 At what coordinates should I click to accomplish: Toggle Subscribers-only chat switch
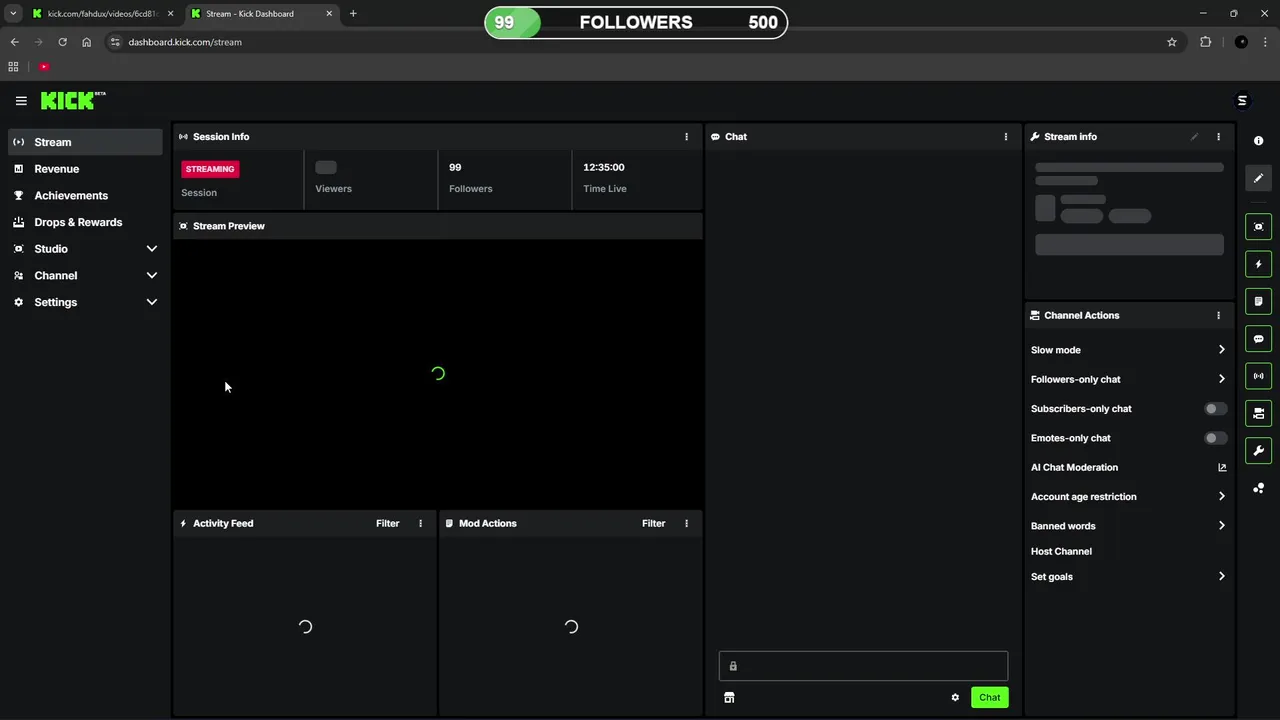[x=1215, y=409]
